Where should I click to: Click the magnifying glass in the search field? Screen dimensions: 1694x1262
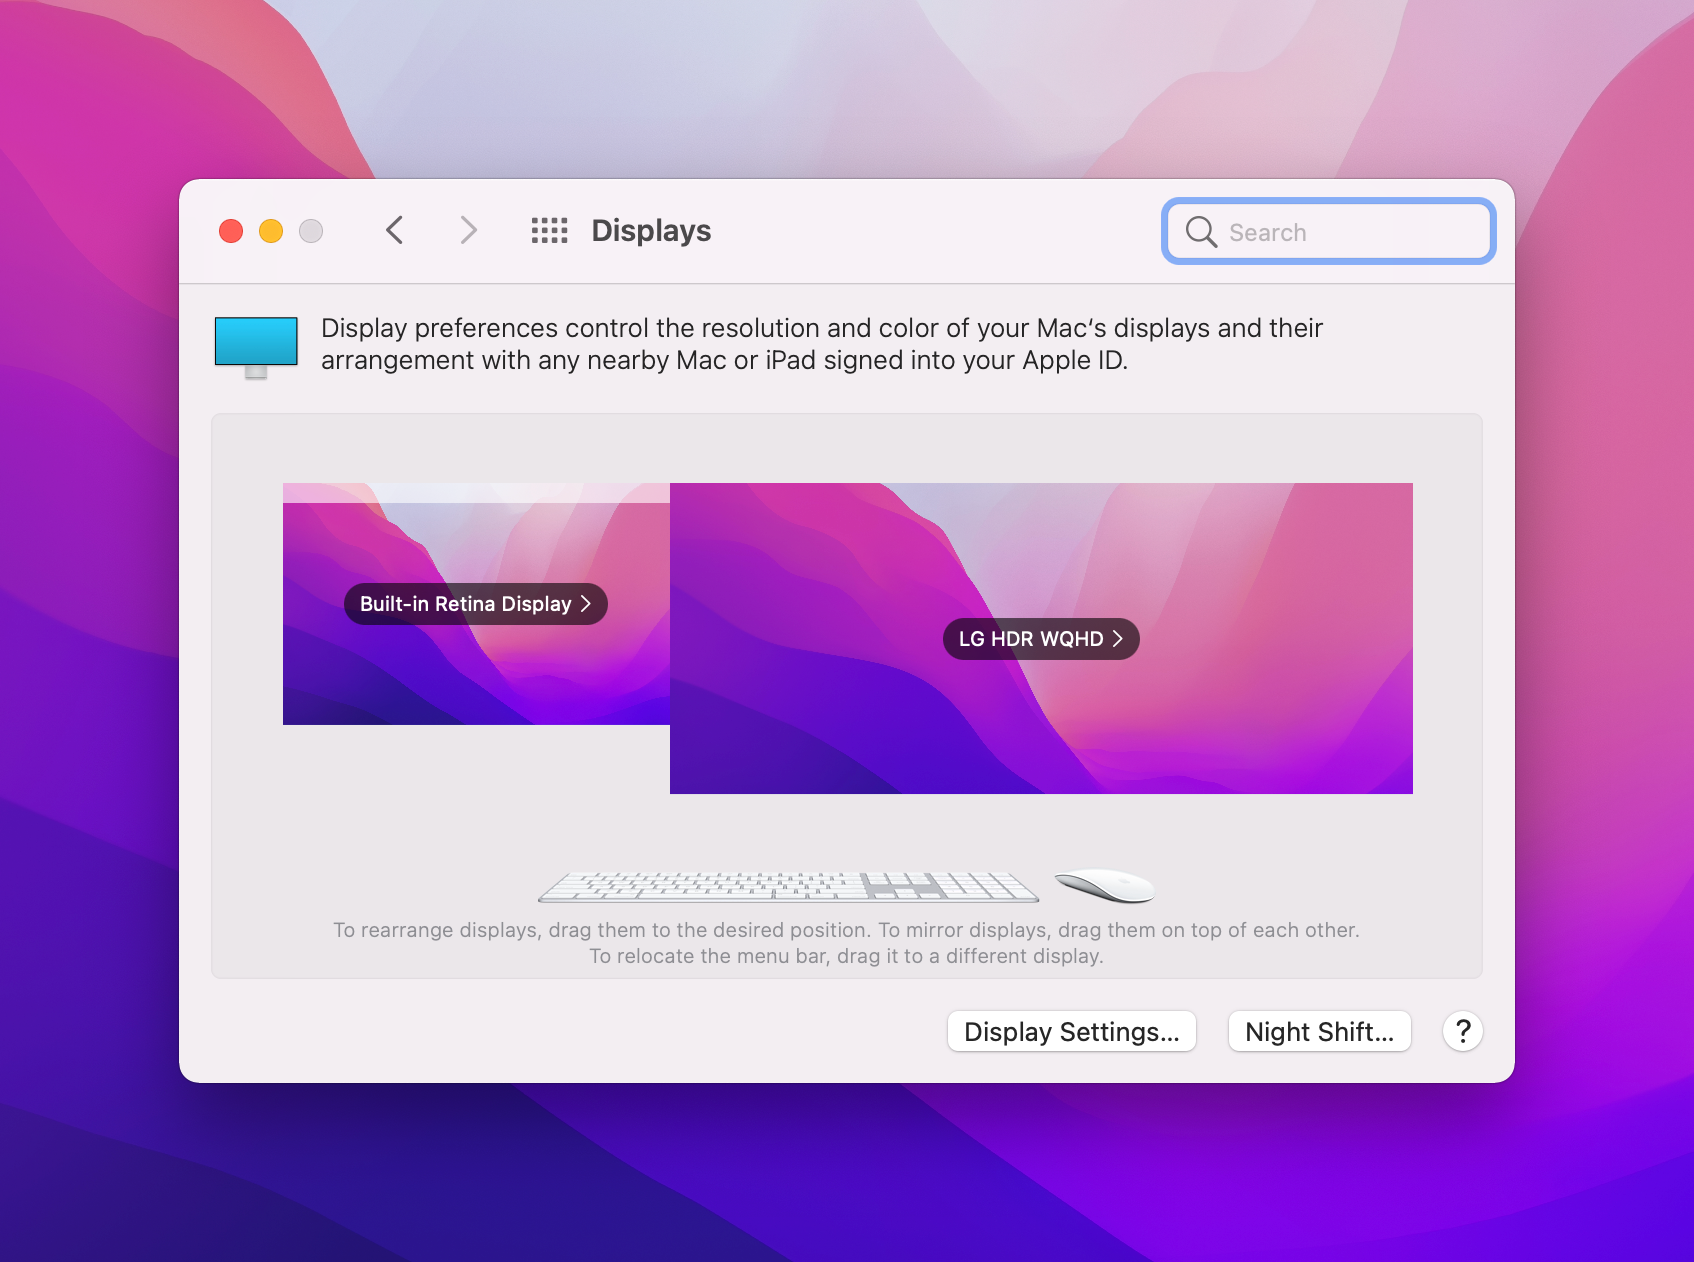1201,232
